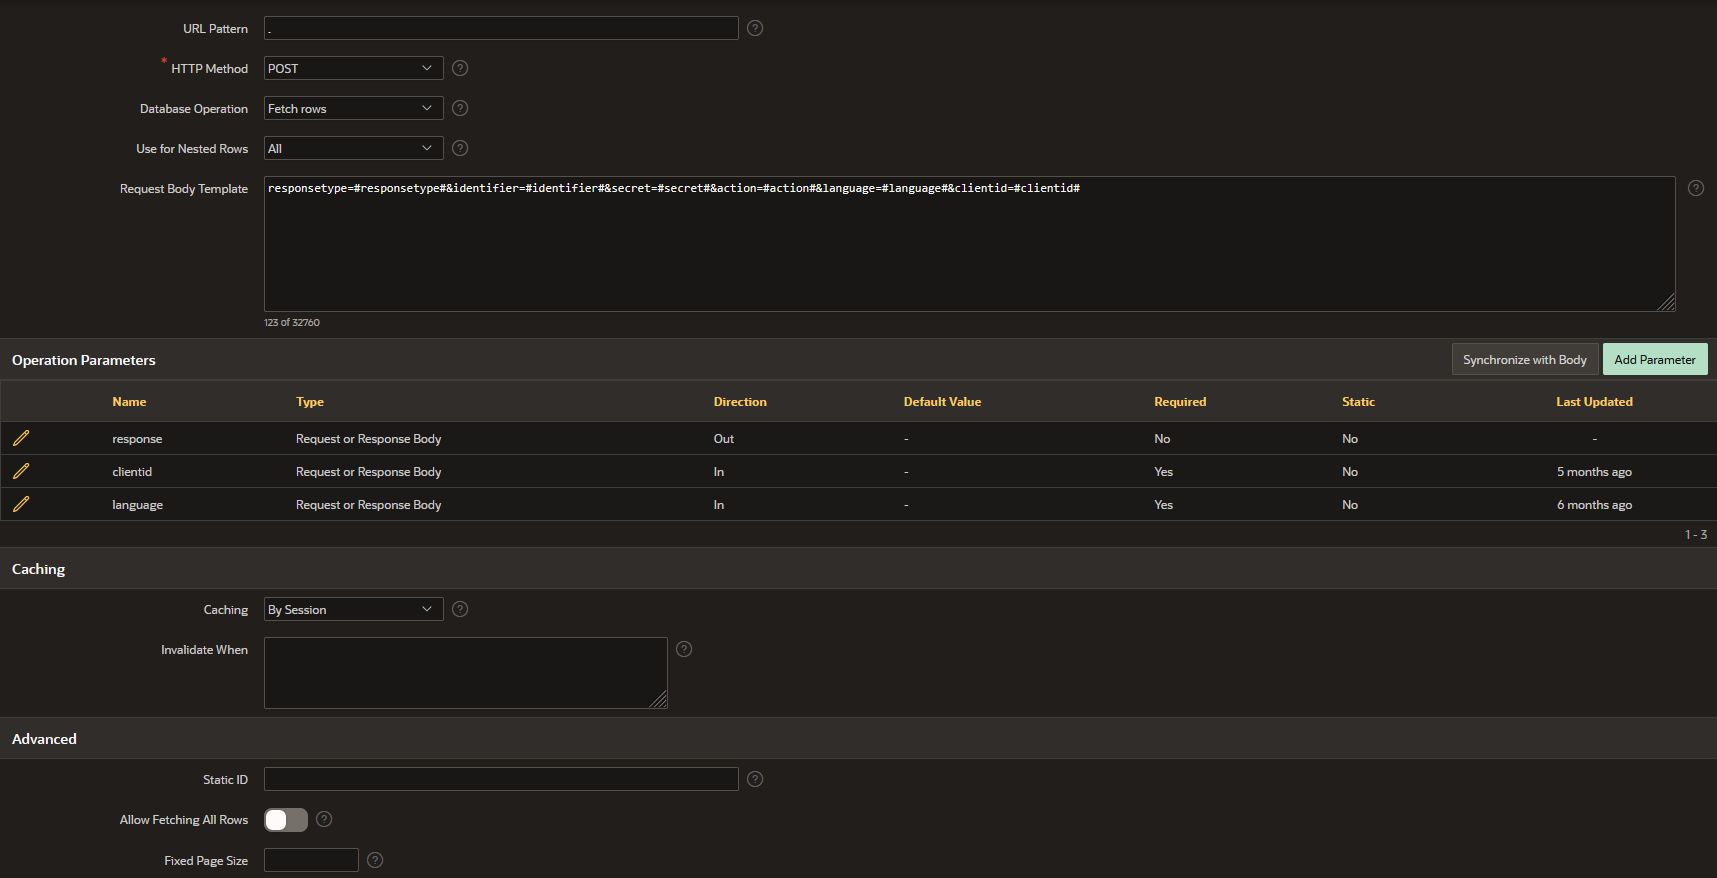Click Add Parameter button
Viewport: 1717px width, 878px height.
click(x=1655, y=359)
